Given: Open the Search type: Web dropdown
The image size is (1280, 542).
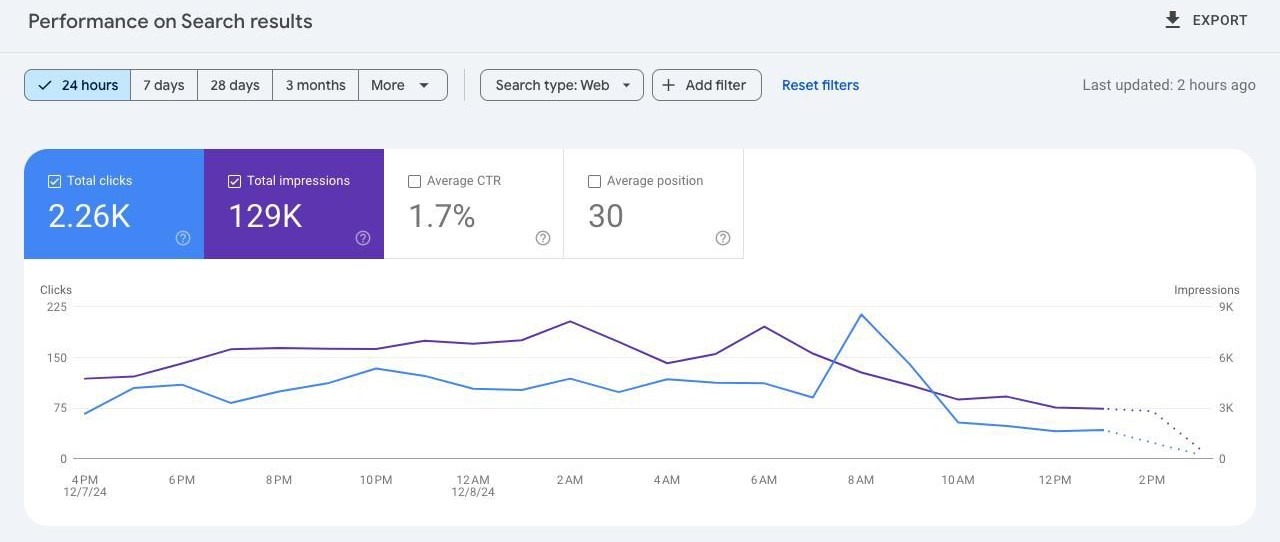Looking at the screenshot, I should [x=561, y=85].
